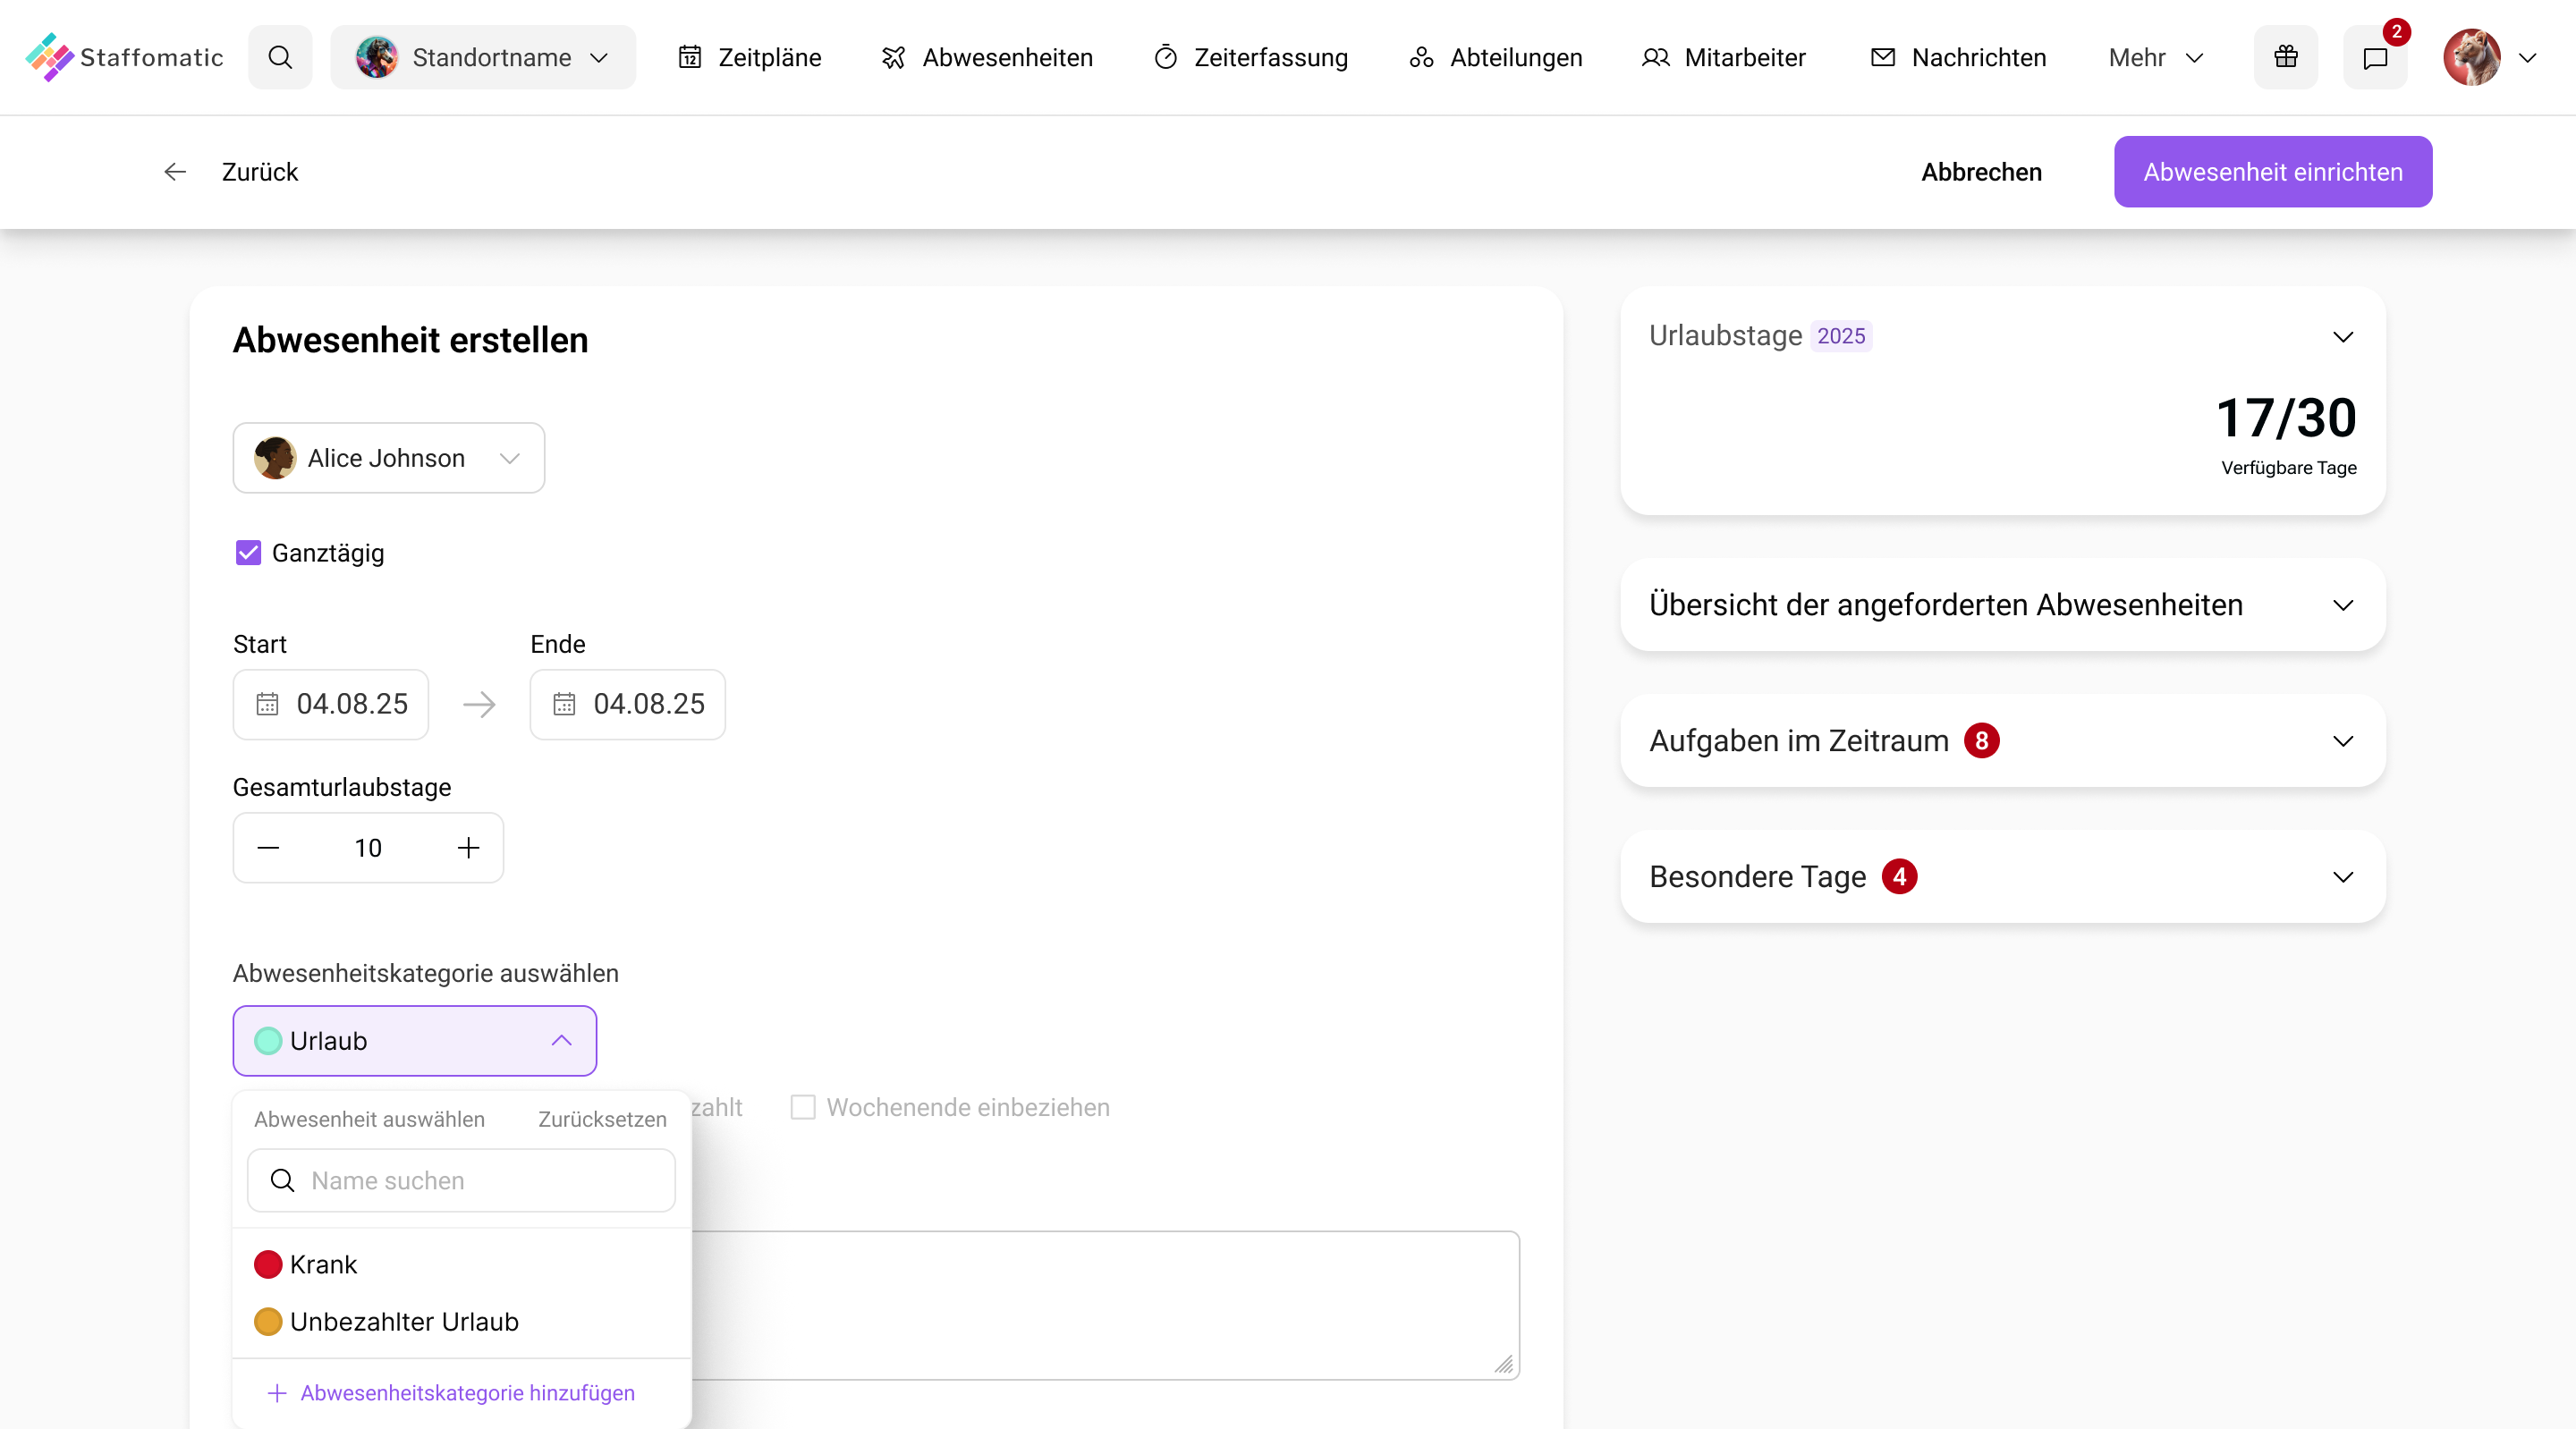This screenshot has height=1429, width=2576.
Task: Click Zurücksetzen in the category picker
Action: 601,1119
